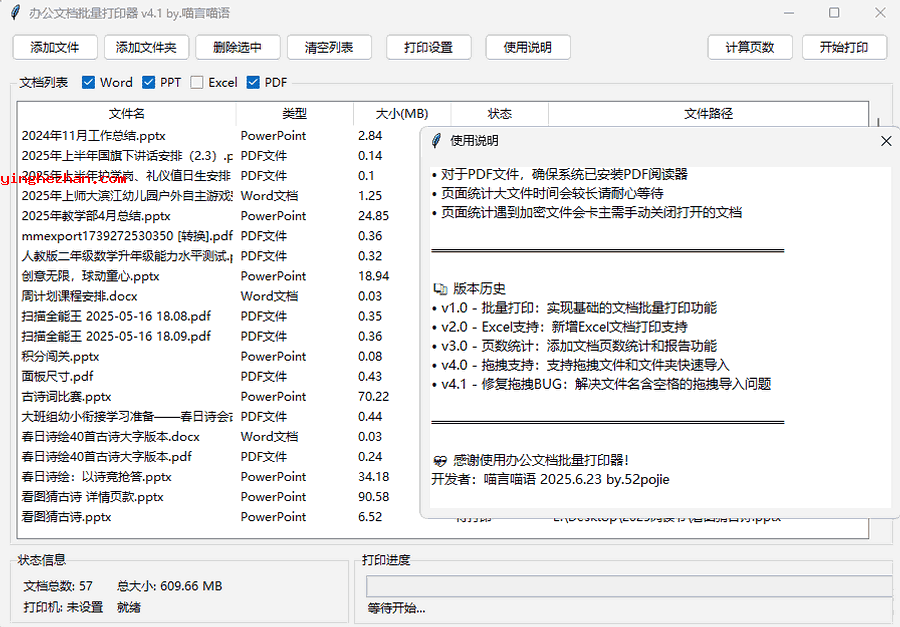The height and width of the screenshot is (627, 900).
Task: Open the 使用说明 help button in toolbar
Action: point(528,48)
